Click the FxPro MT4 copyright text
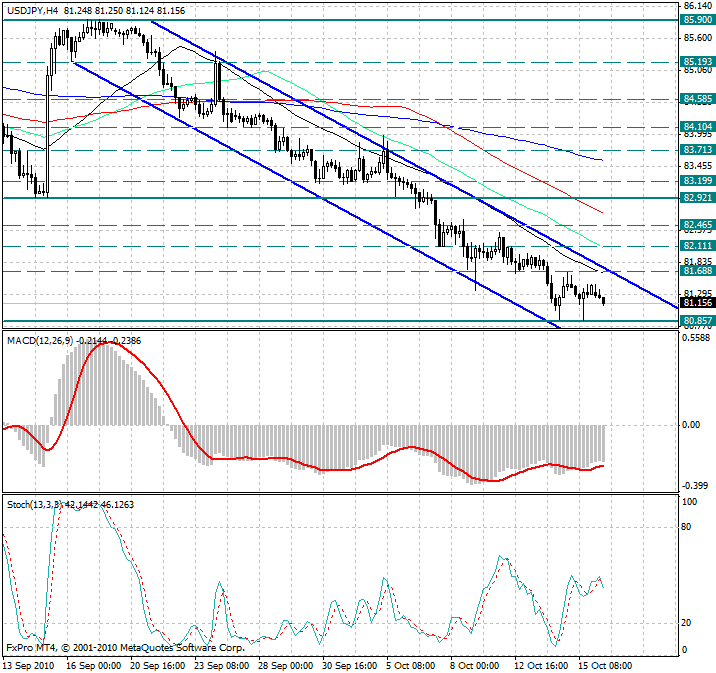This screenshot has height=673, width=716. (126, 648)
